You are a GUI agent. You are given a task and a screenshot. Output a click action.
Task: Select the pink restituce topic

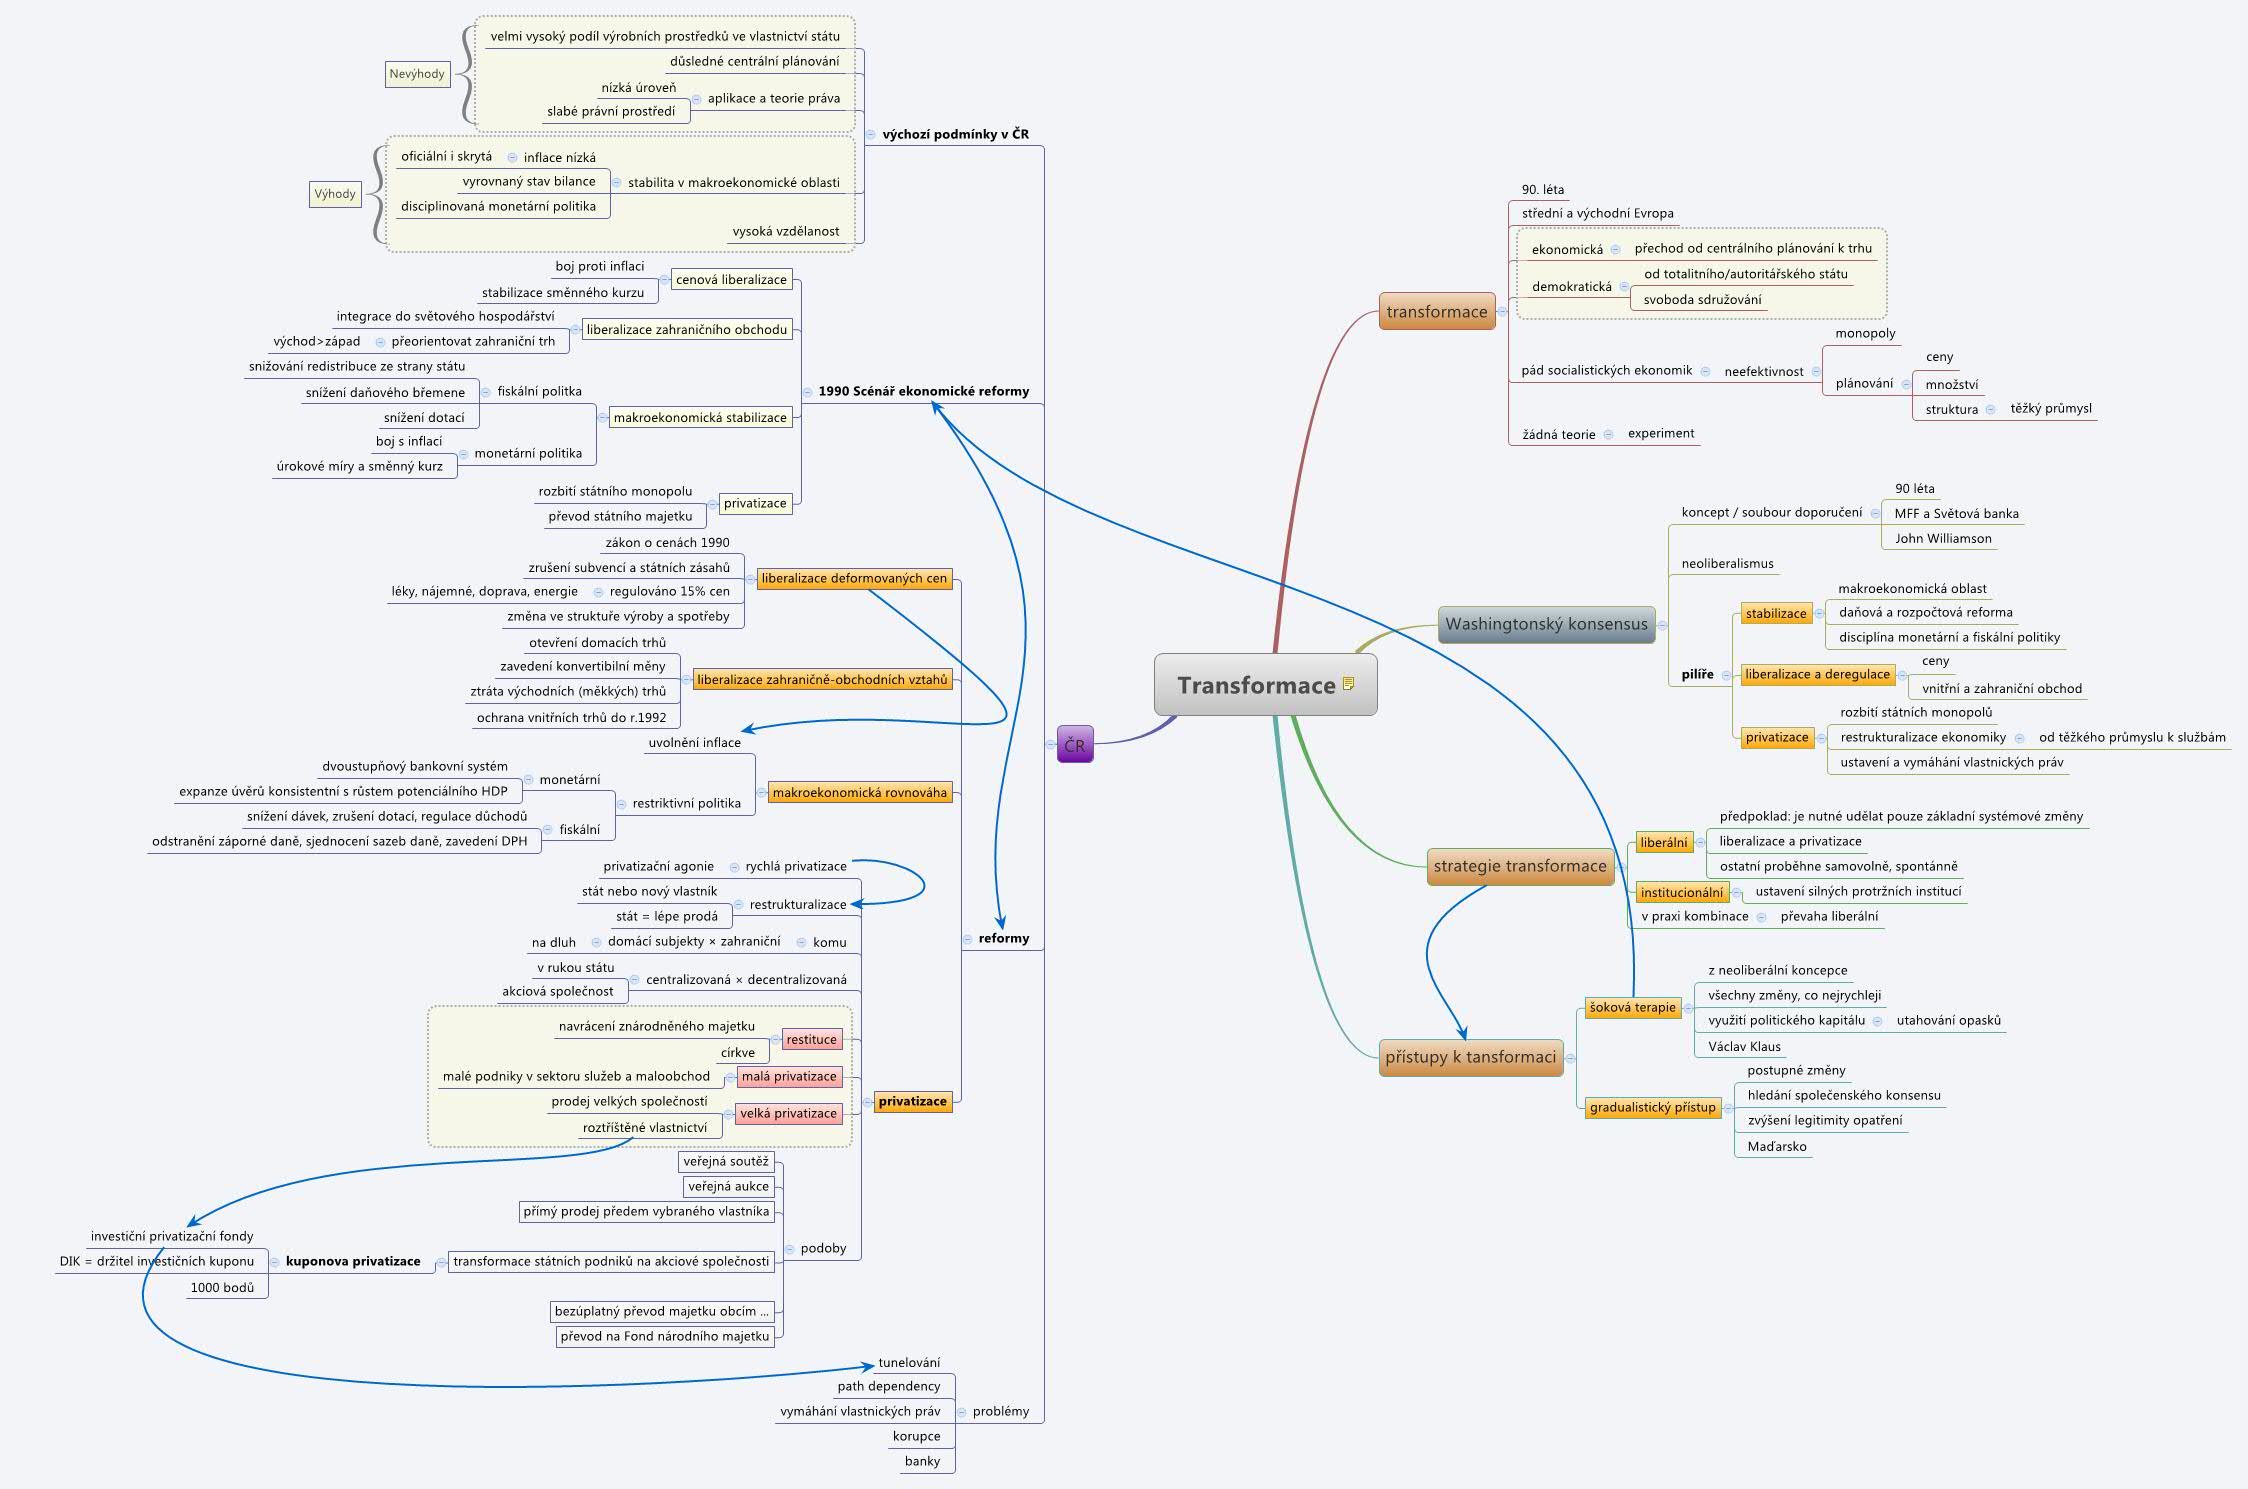point(811,1039)
